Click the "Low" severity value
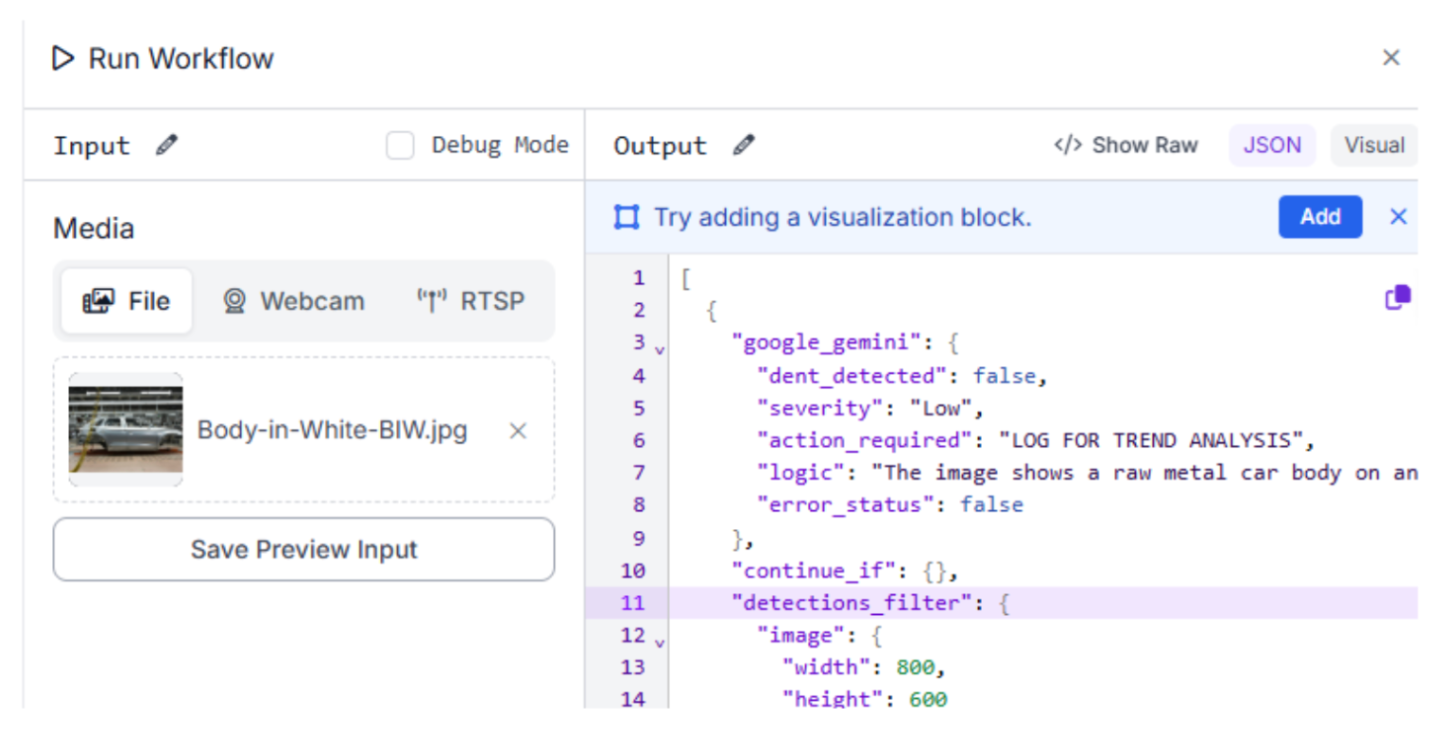 (940, 408)
